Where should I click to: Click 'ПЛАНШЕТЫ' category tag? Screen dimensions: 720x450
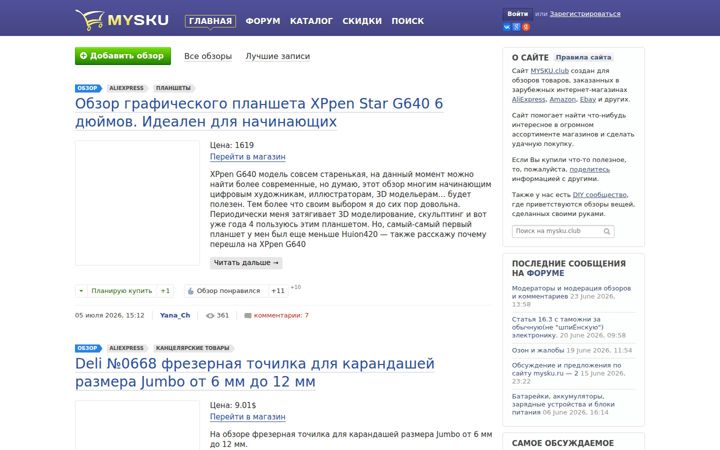coord(173,88)
